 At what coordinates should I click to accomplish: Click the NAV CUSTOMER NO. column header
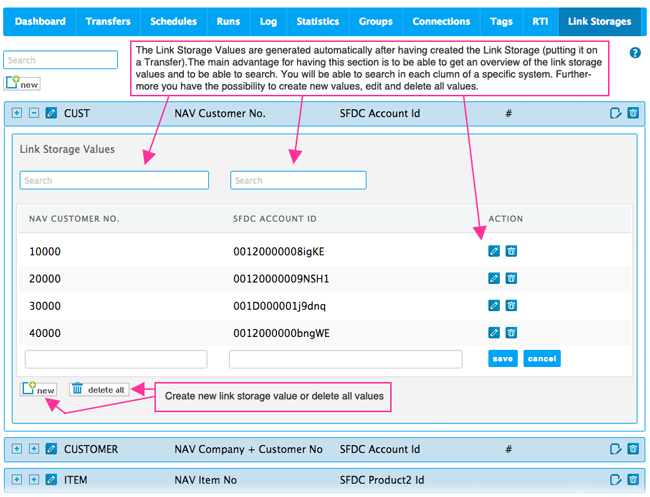pos(74,219)
